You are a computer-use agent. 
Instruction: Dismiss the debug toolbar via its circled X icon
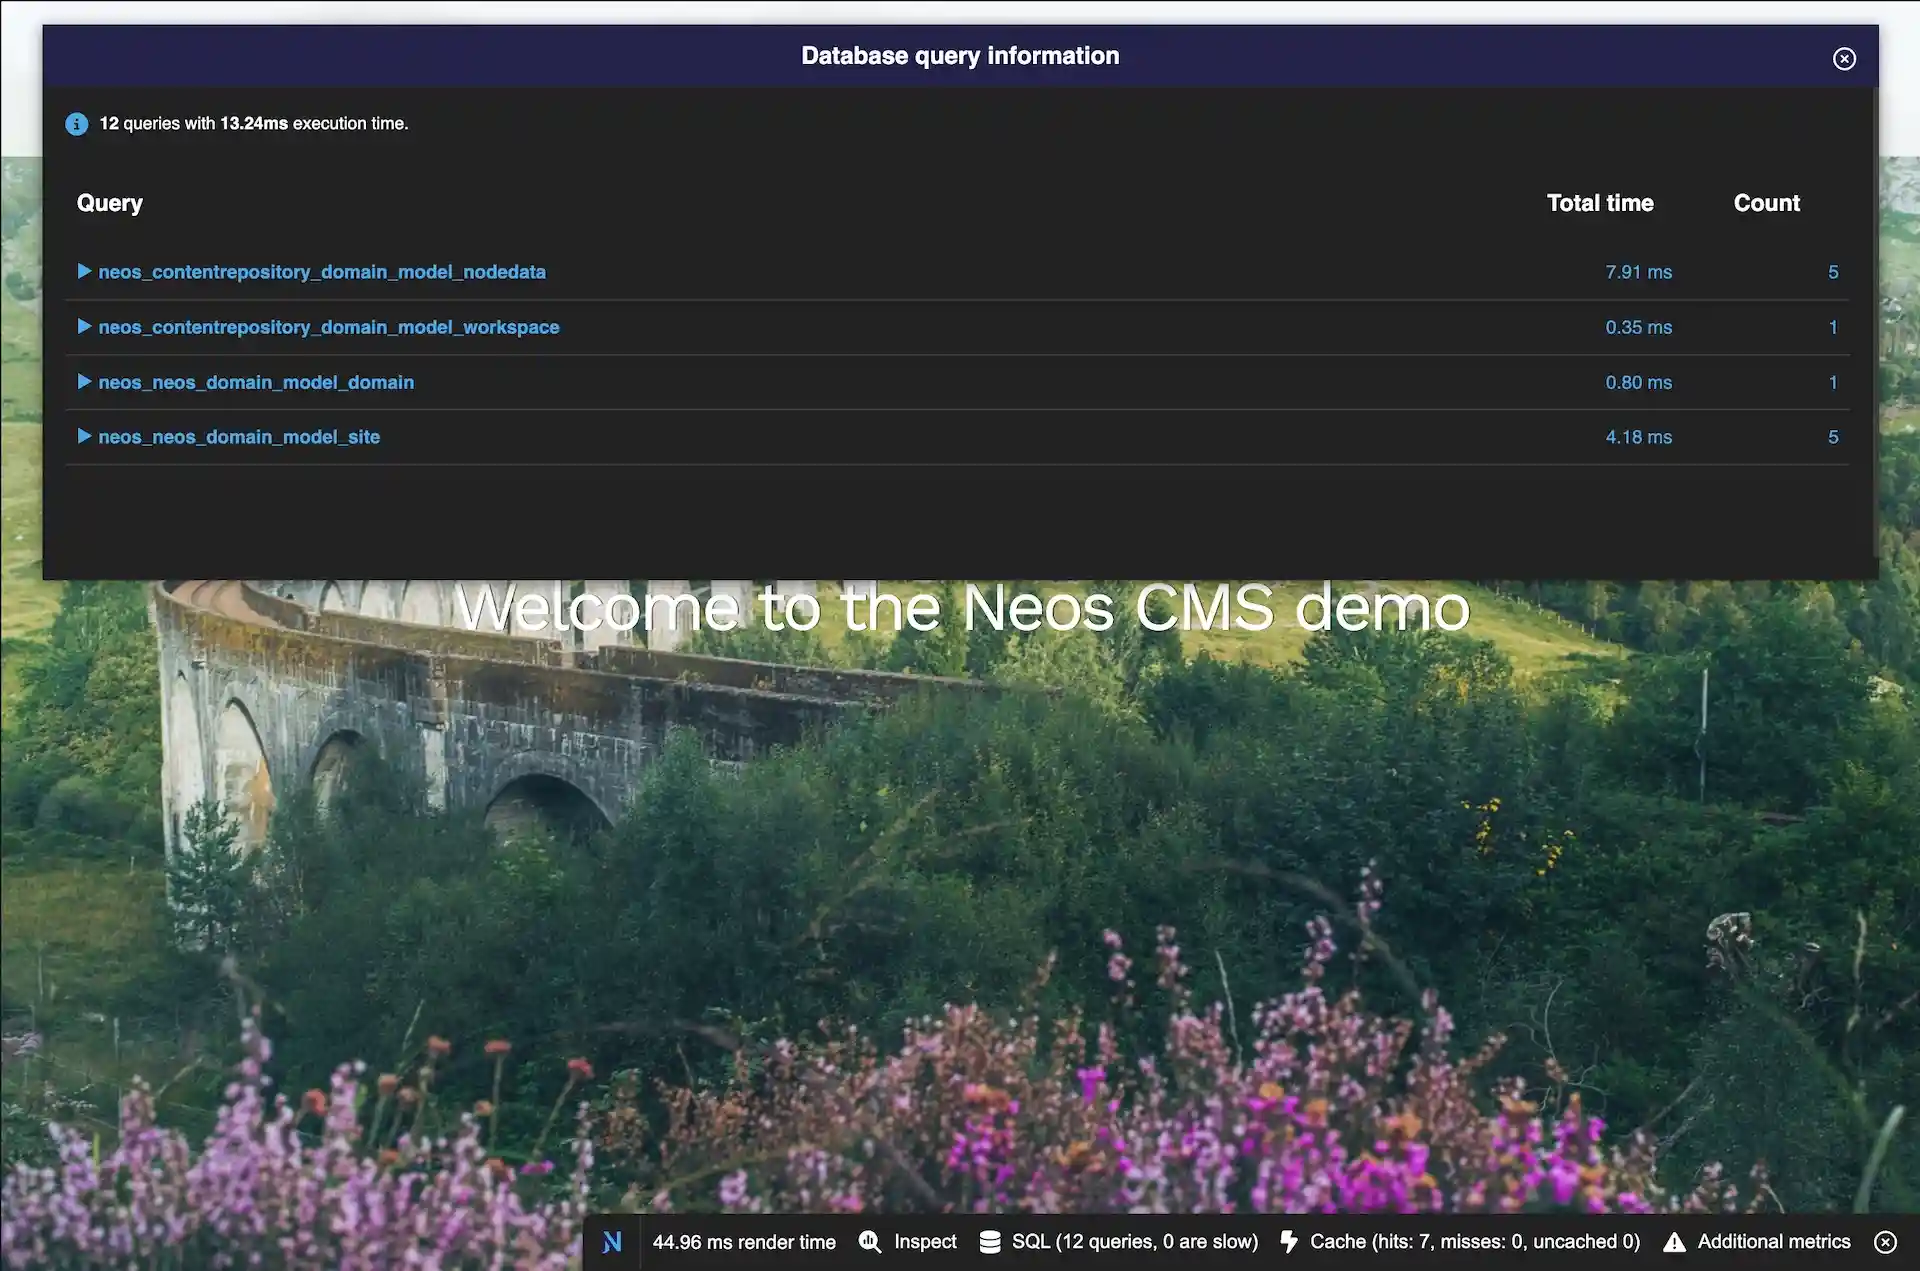click(x=1885, y=1242)
